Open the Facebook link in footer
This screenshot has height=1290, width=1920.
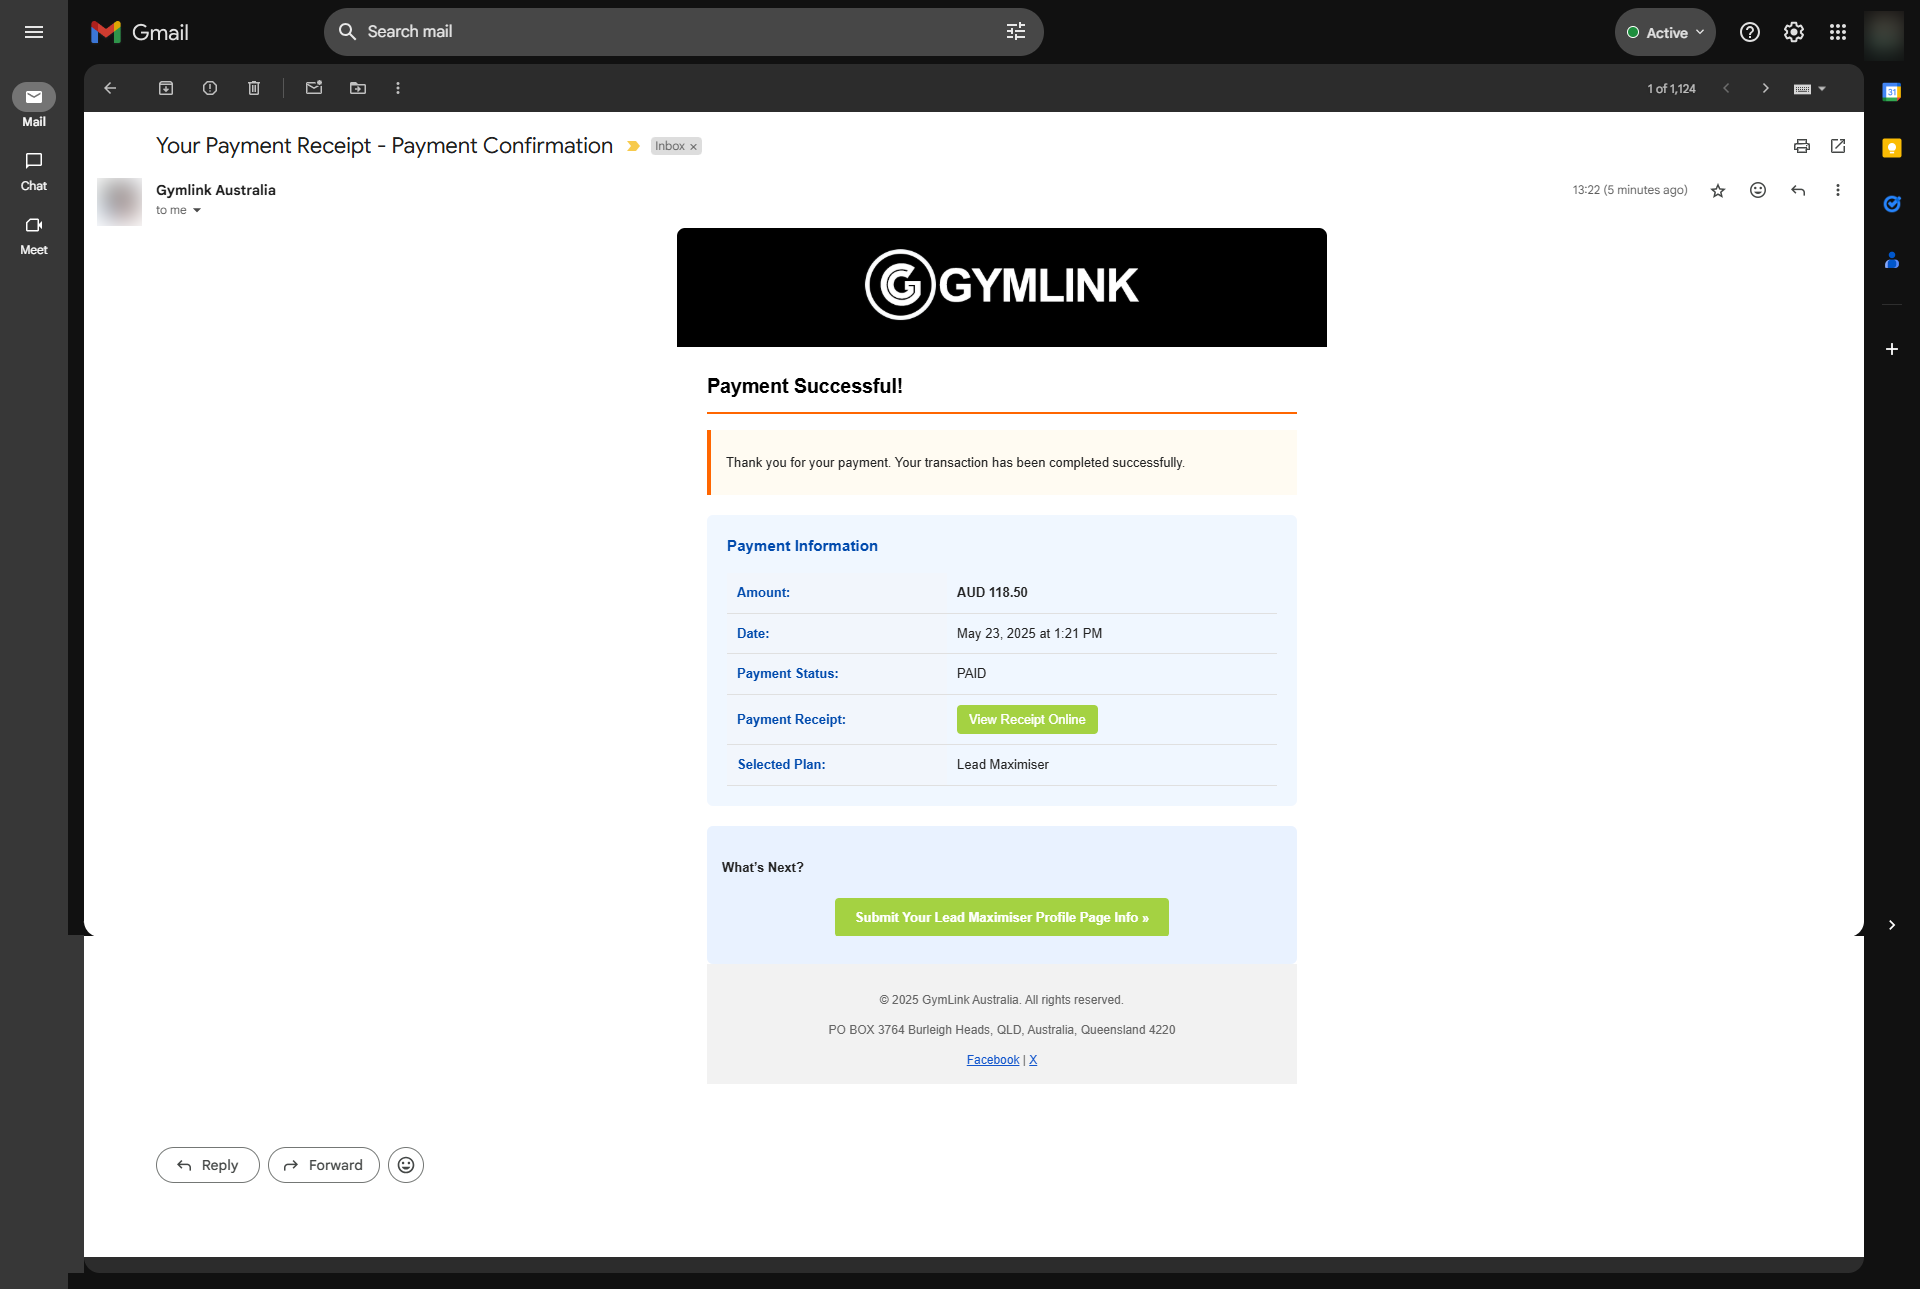[x=992, y=1060]
